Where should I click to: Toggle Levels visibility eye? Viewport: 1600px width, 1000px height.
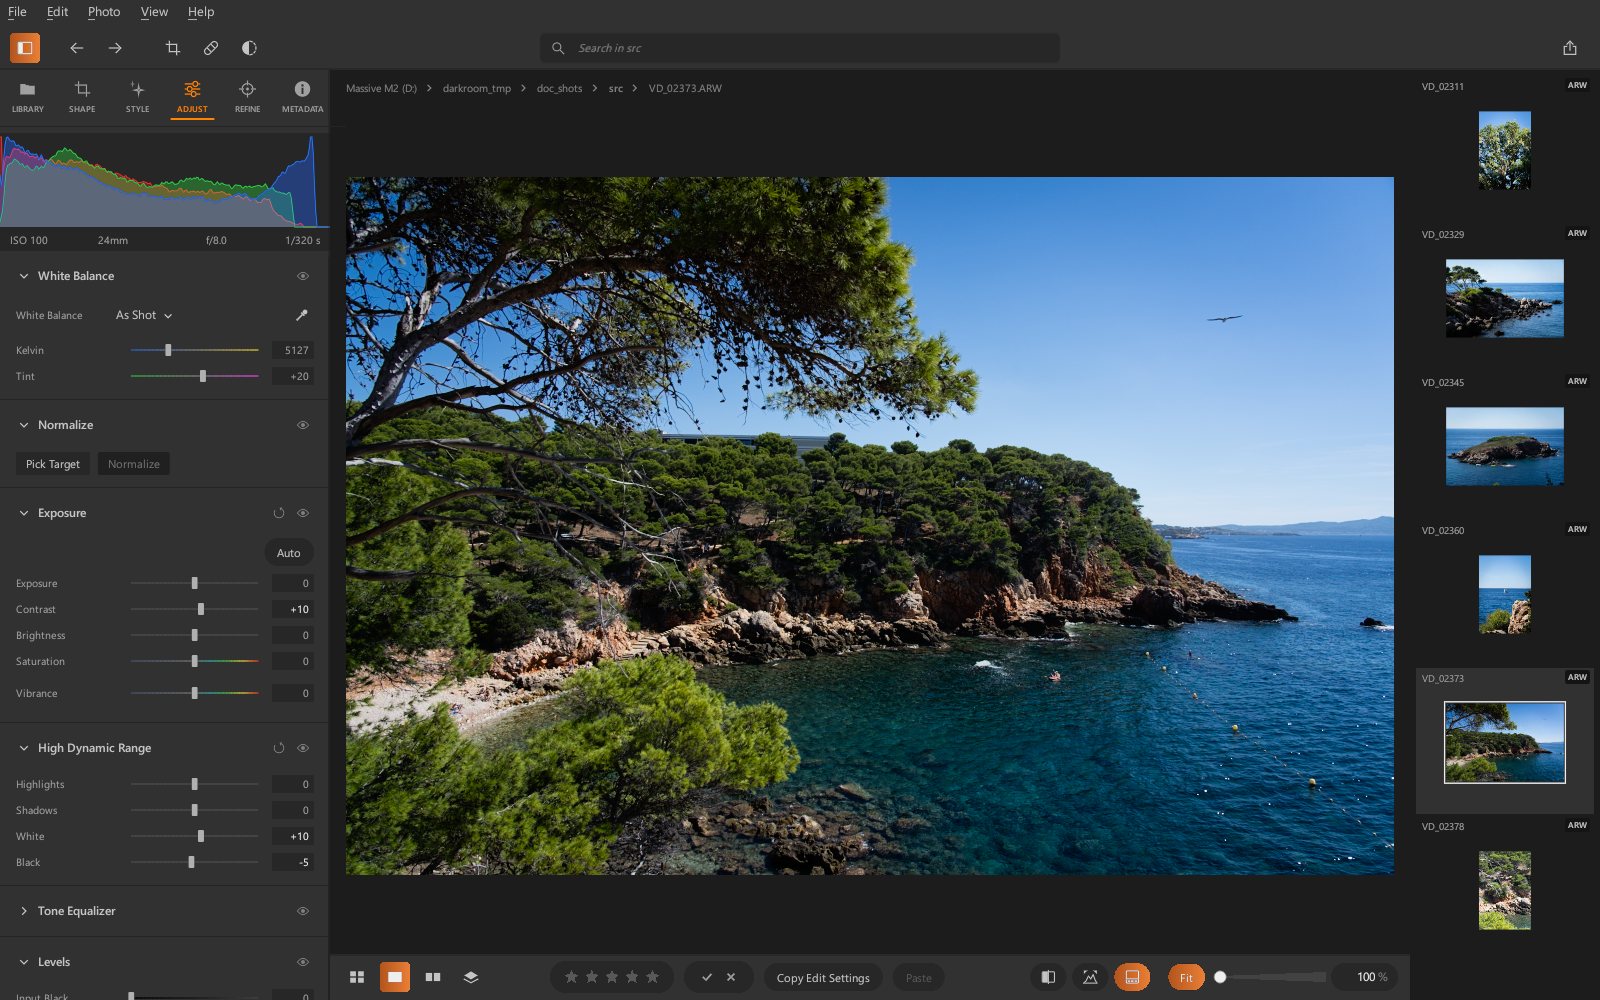point(303,962)
